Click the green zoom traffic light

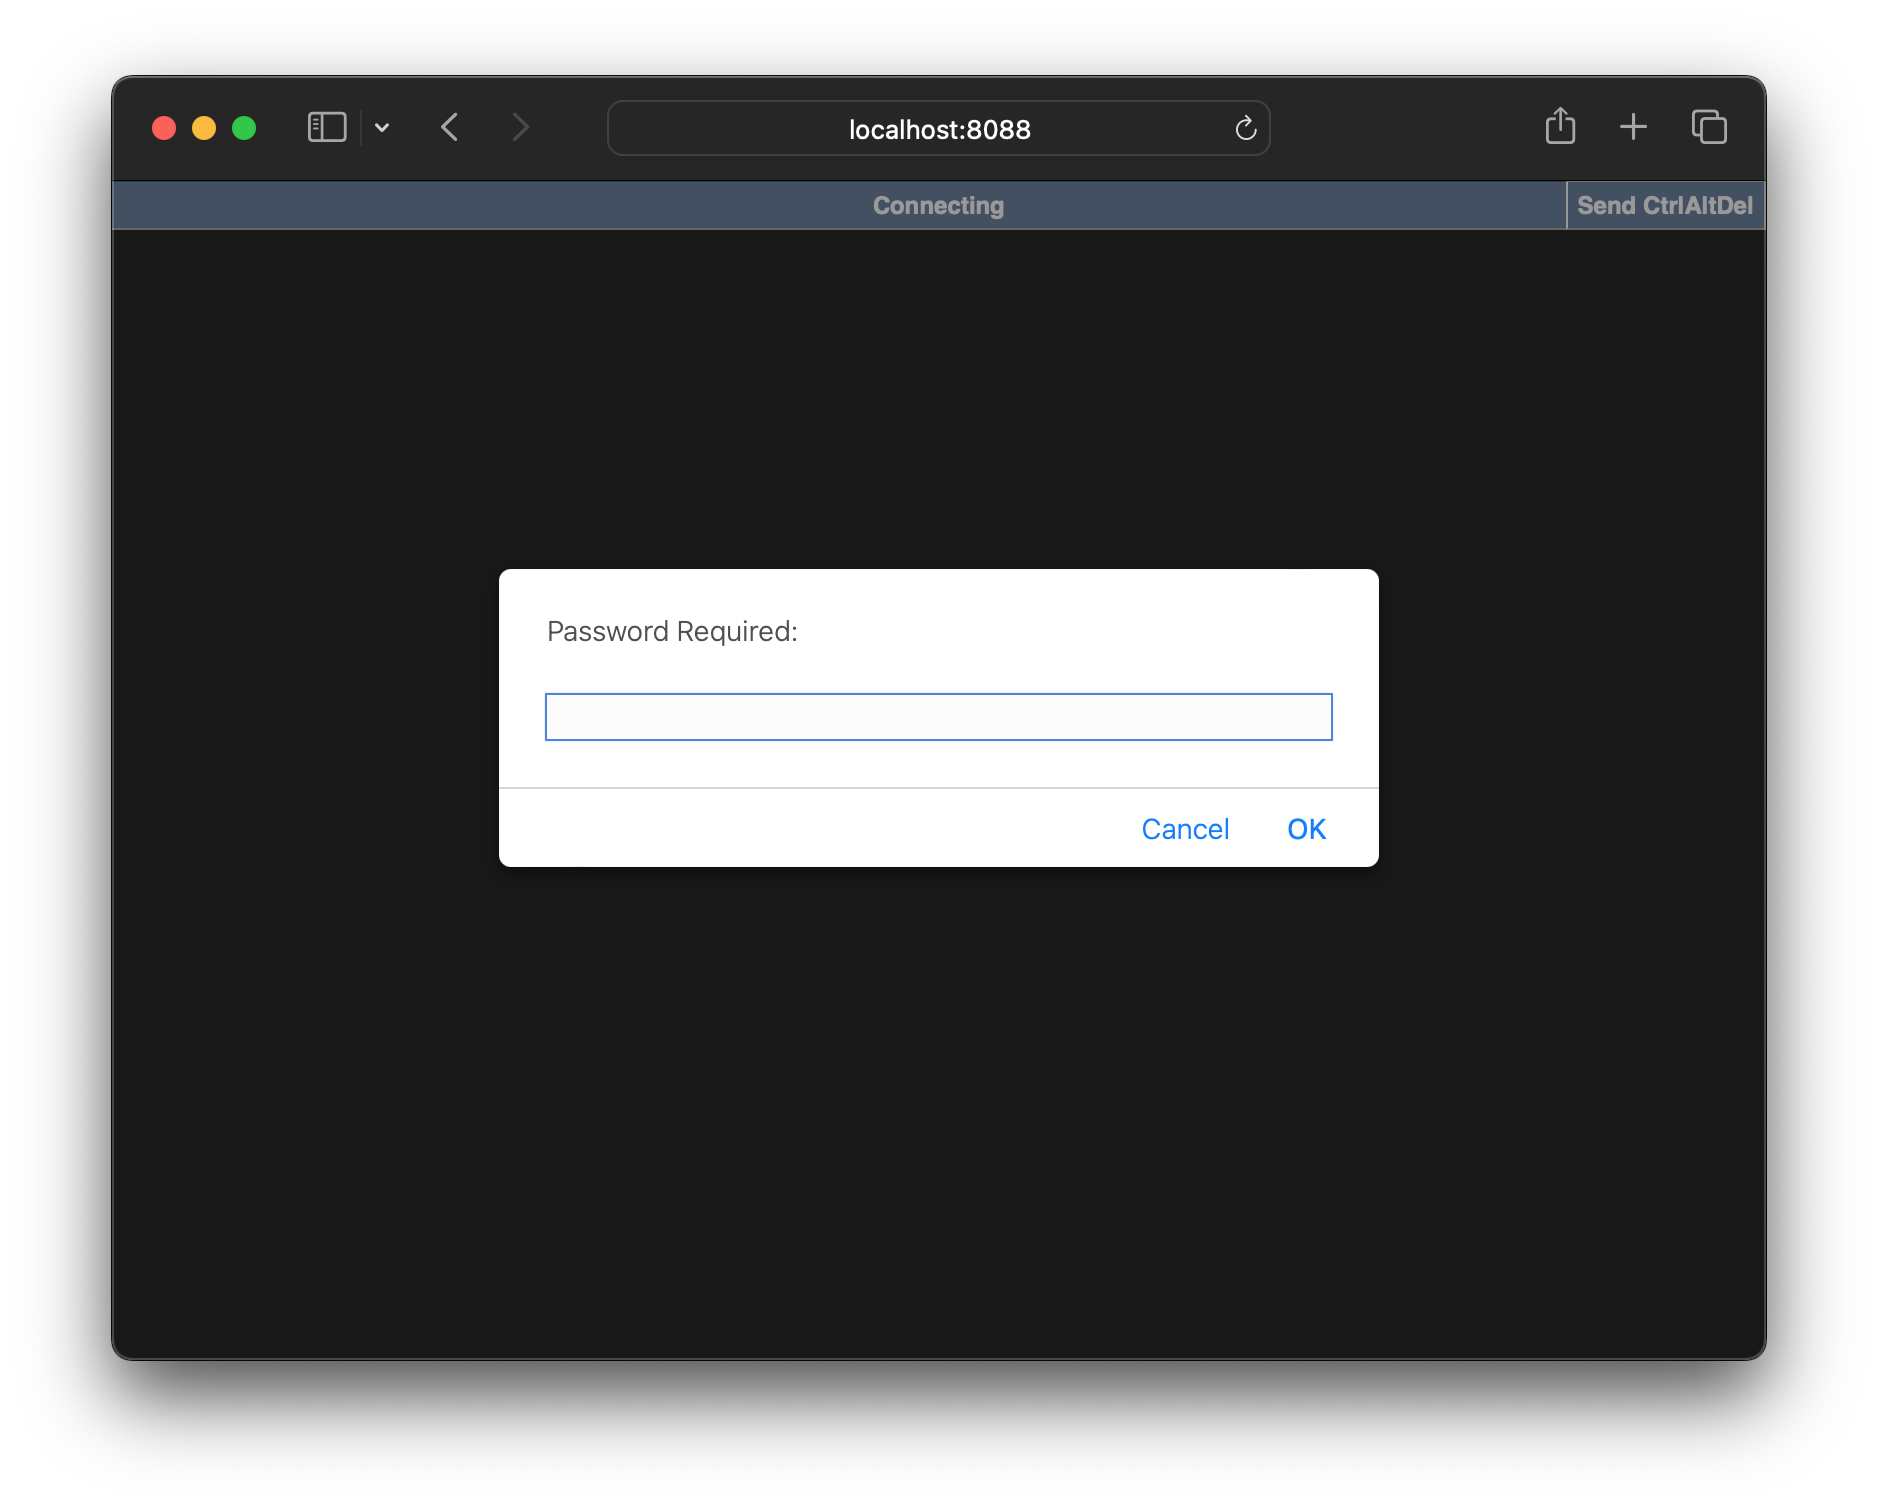pos(242,127)
